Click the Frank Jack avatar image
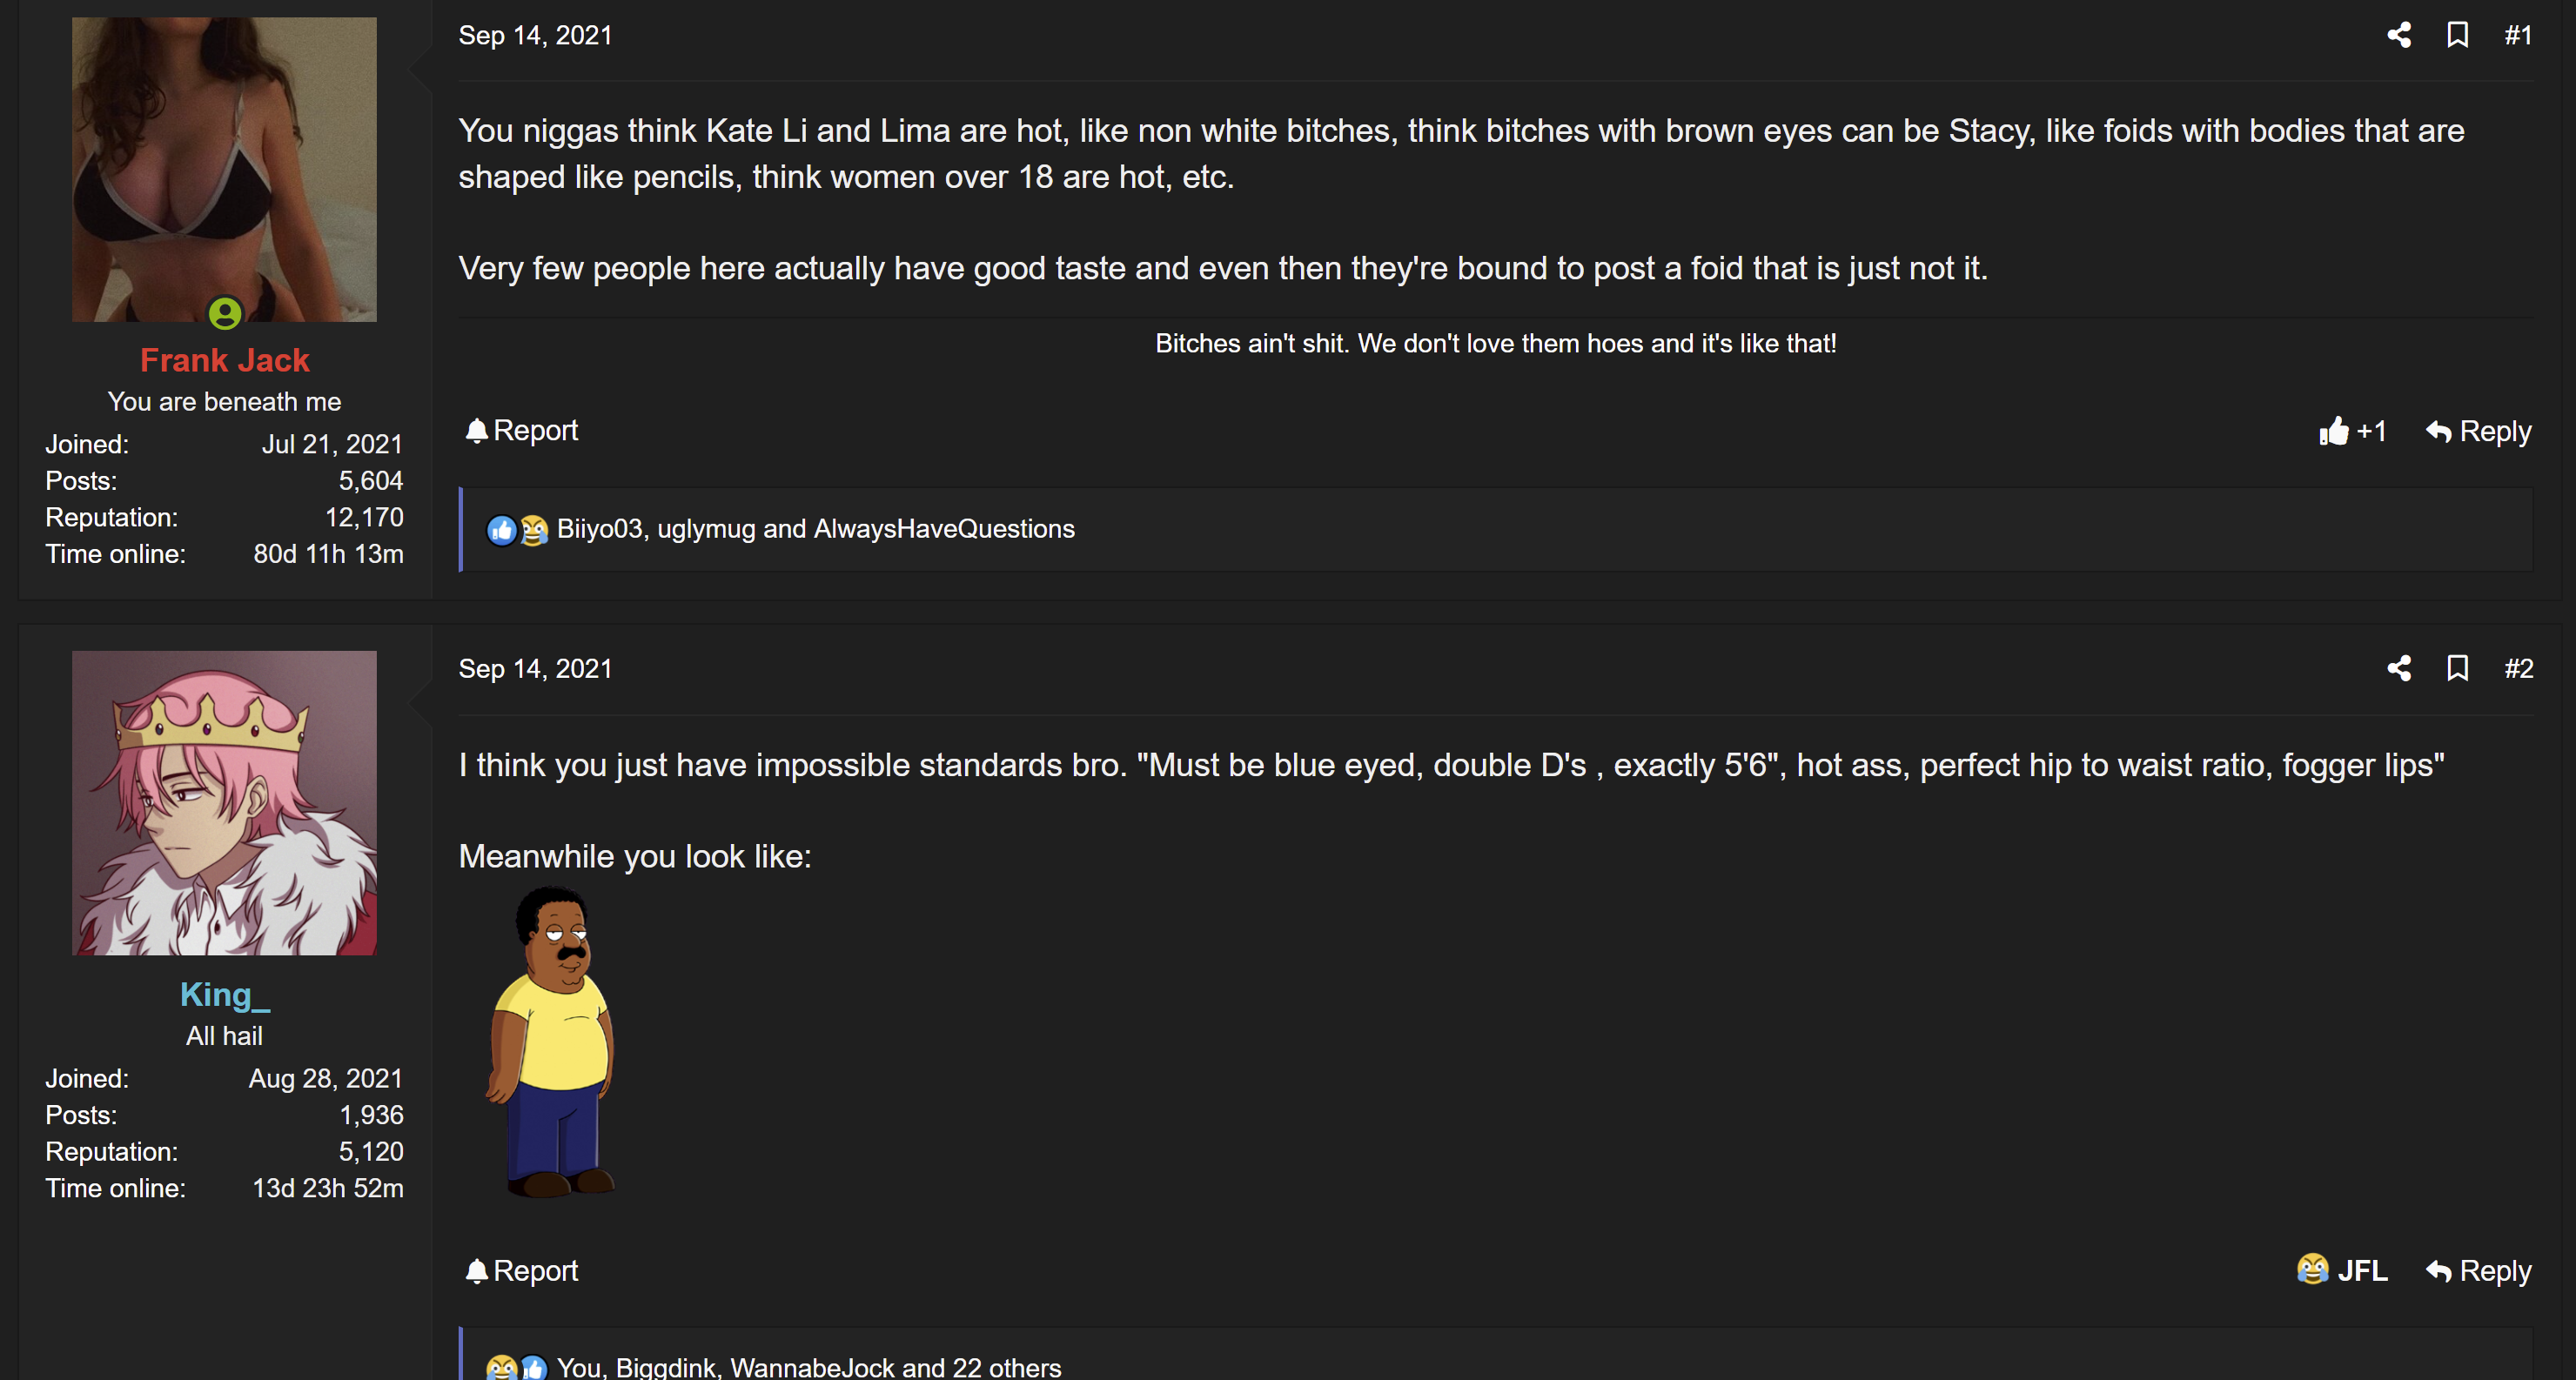 (224, 169)
